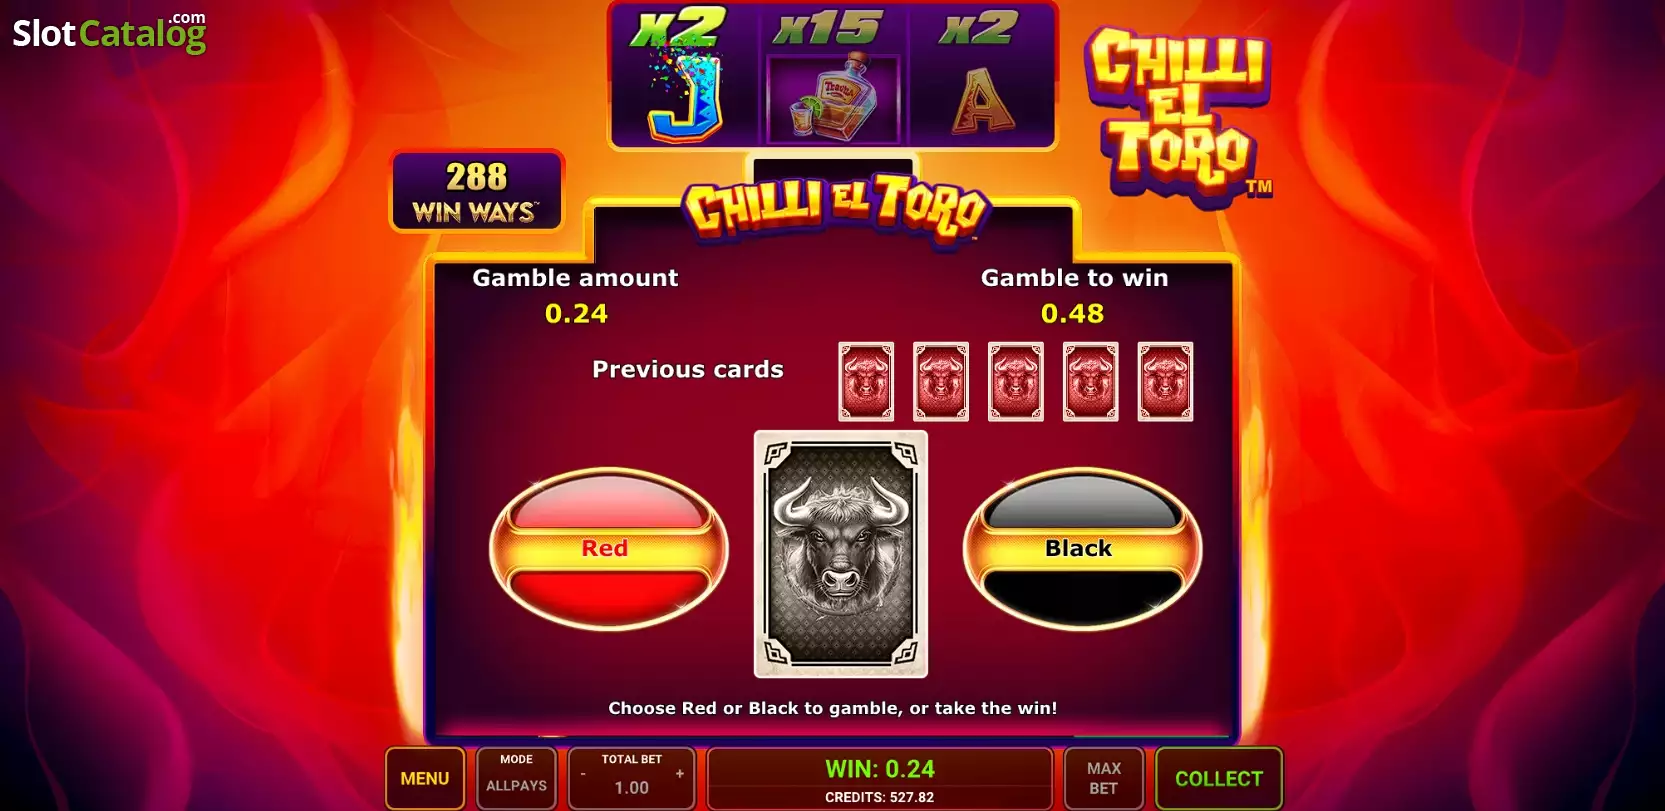Select the fourth previous card

click(1091, 381)
